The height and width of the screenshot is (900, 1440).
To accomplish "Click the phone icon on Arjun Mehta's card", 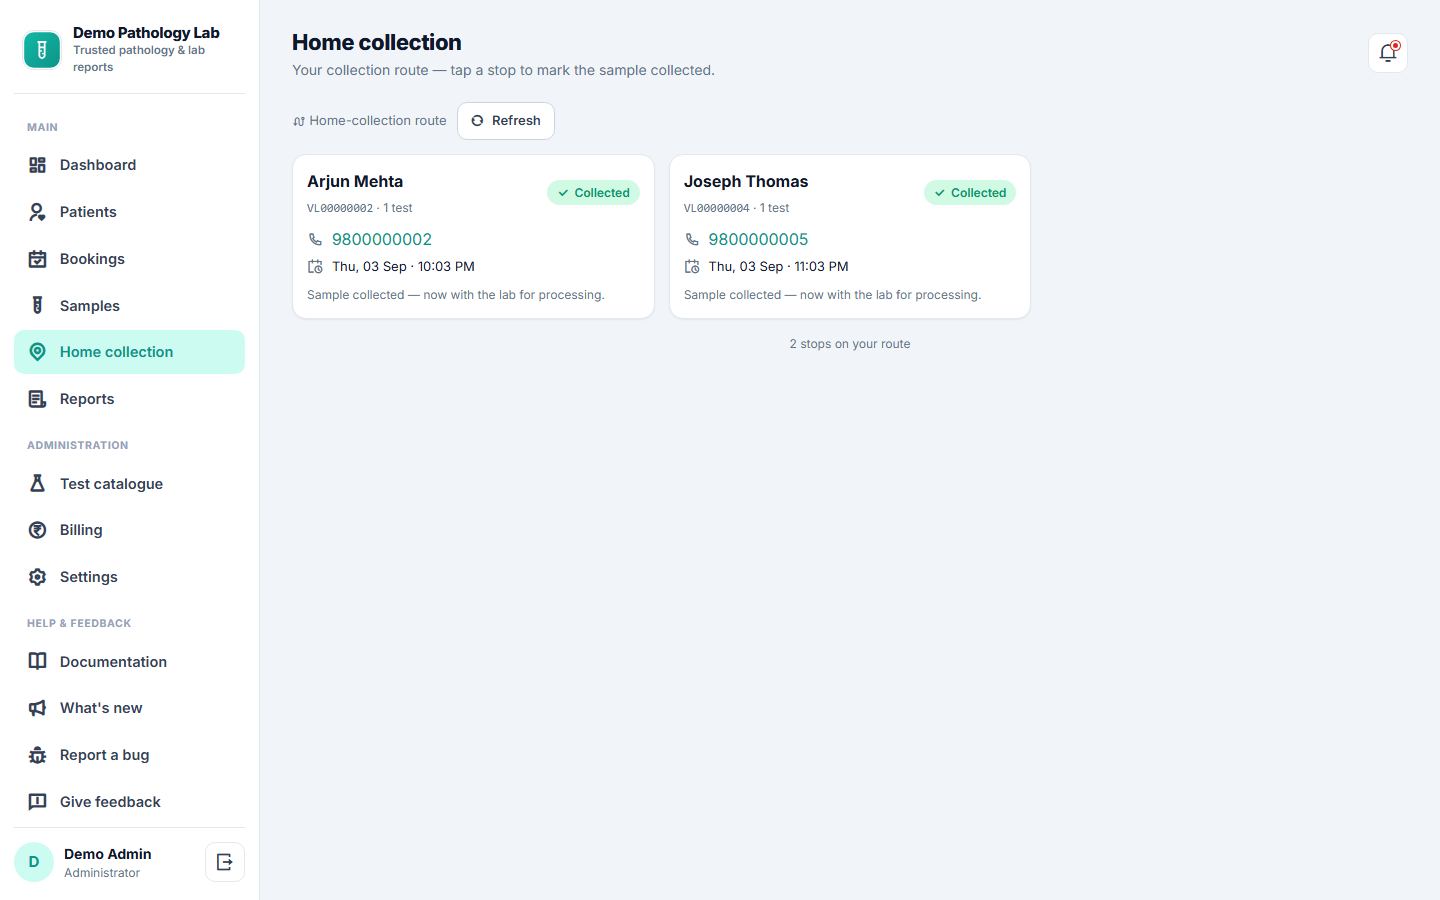I will click(x=315, y=239).
